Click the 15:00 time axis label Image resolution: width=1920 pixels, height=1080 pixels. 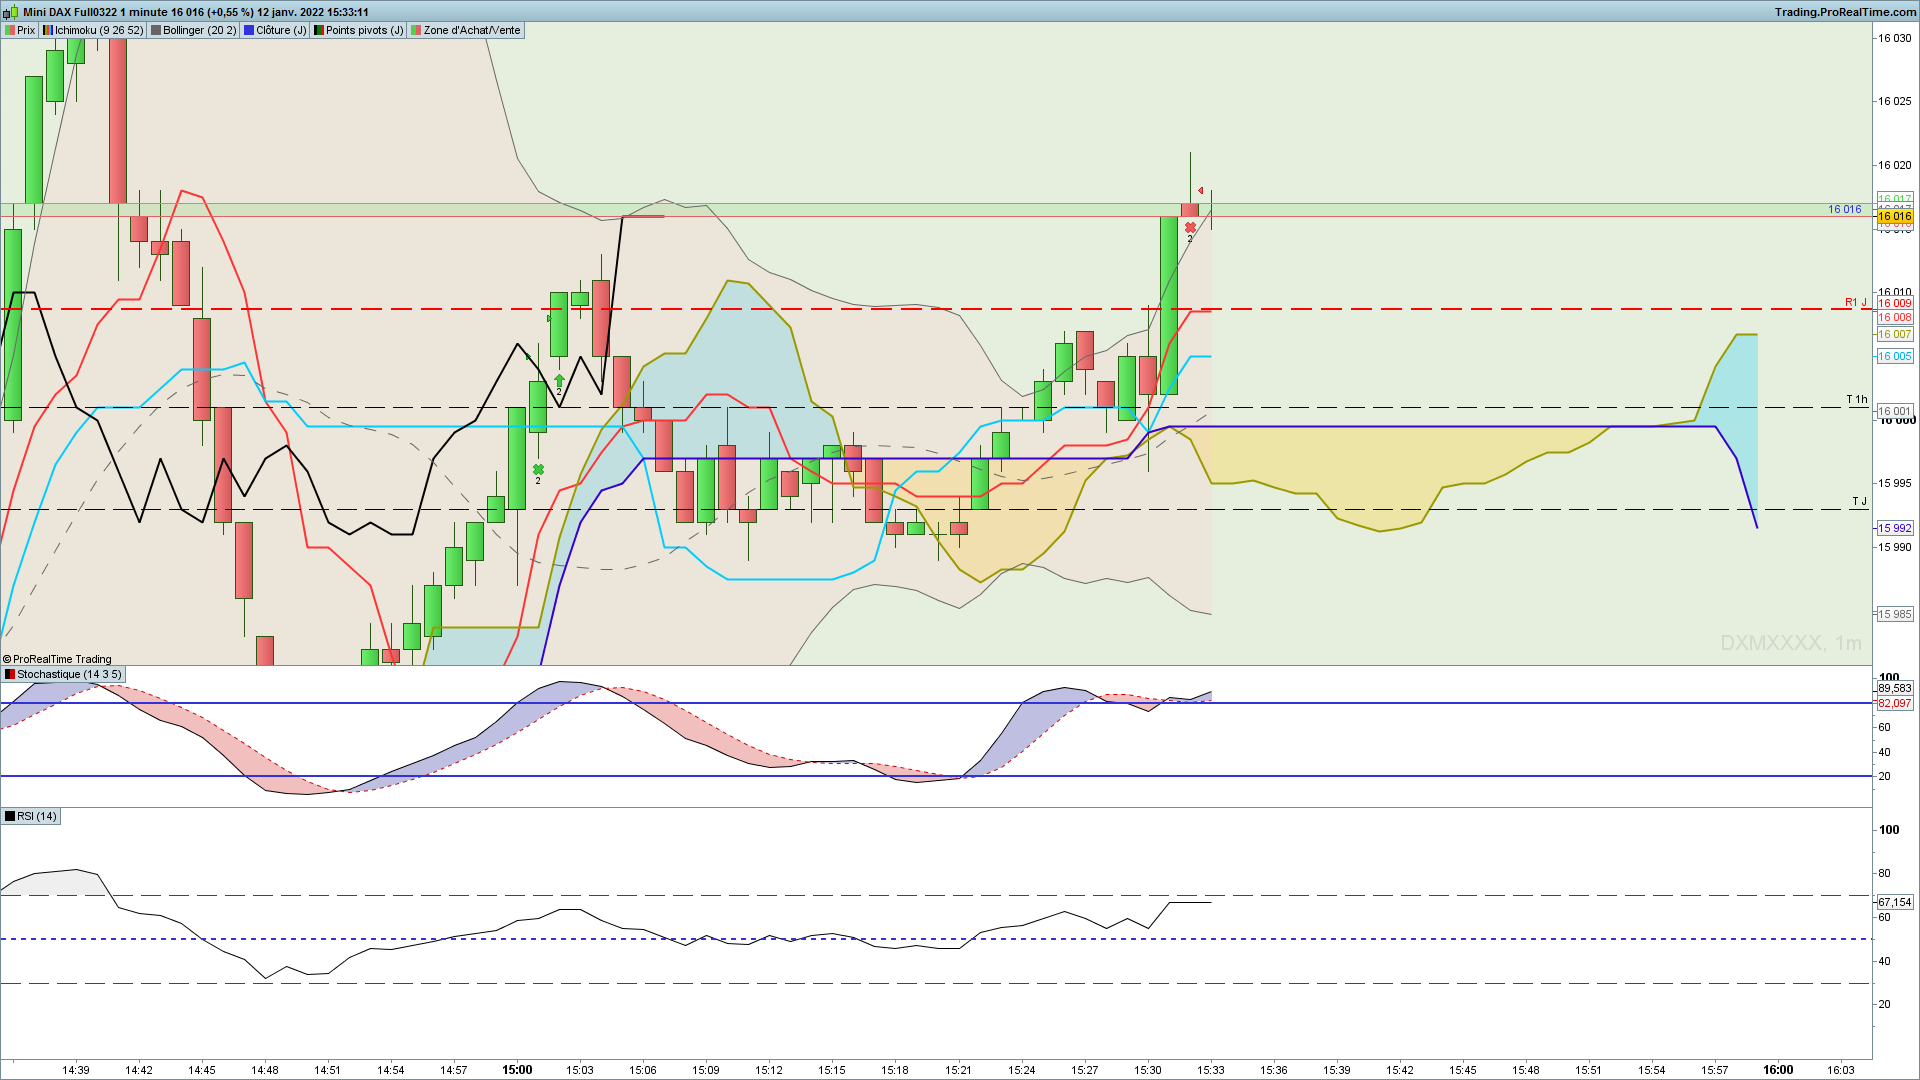pyautogui.click(x=517, y=1070)
